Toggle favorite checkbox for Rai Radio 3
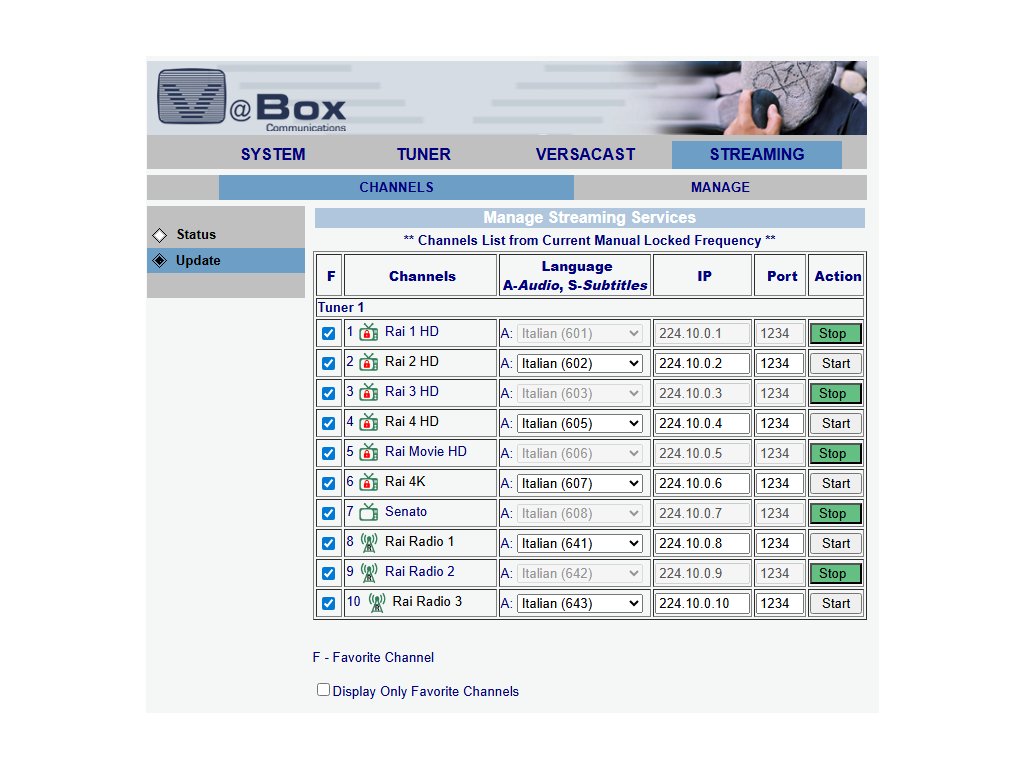1024x768 pixels. (328, 604)
